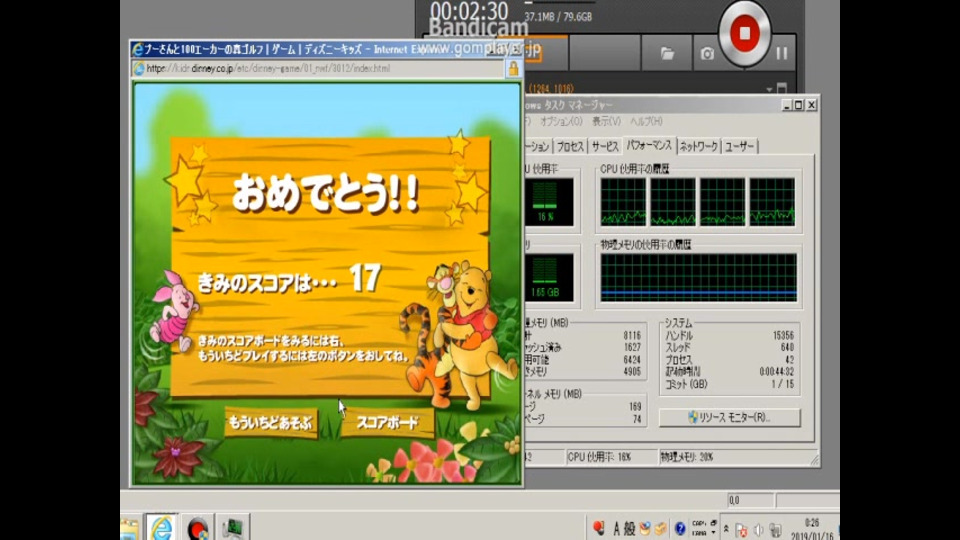This screenshot has height=540, width=960.
Task: Click 物理メモリ: 20% status bar entry
Action: [686, 457]
